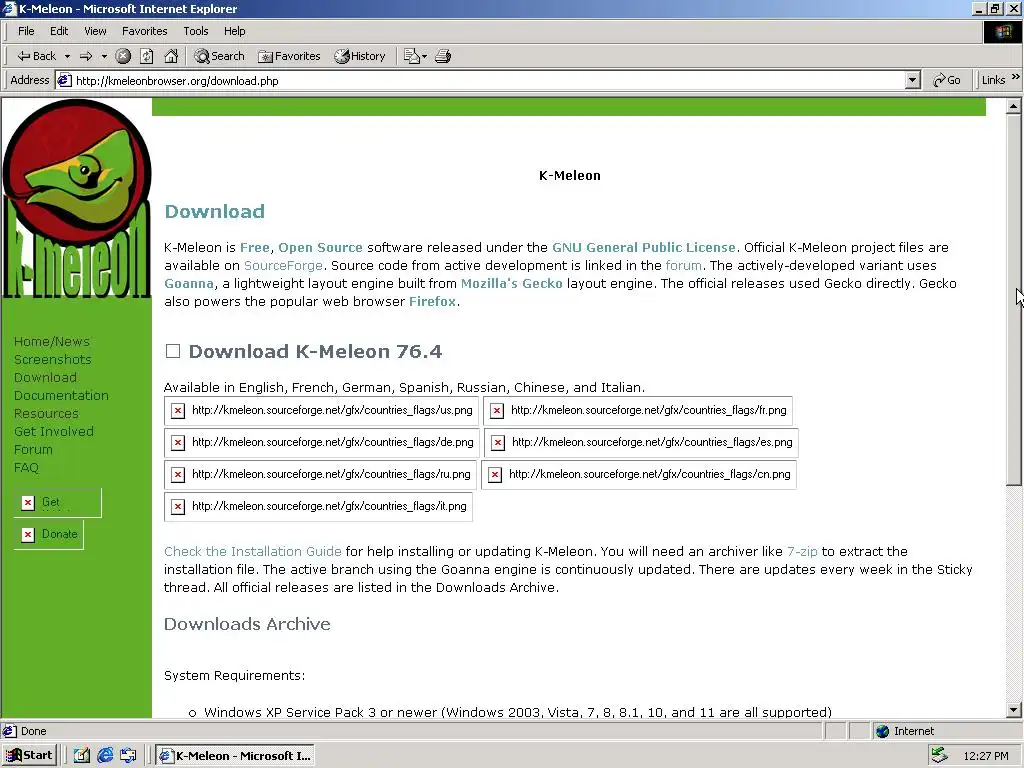Follow the SourceForge link
1024x768 pixels.
(283, 265)
